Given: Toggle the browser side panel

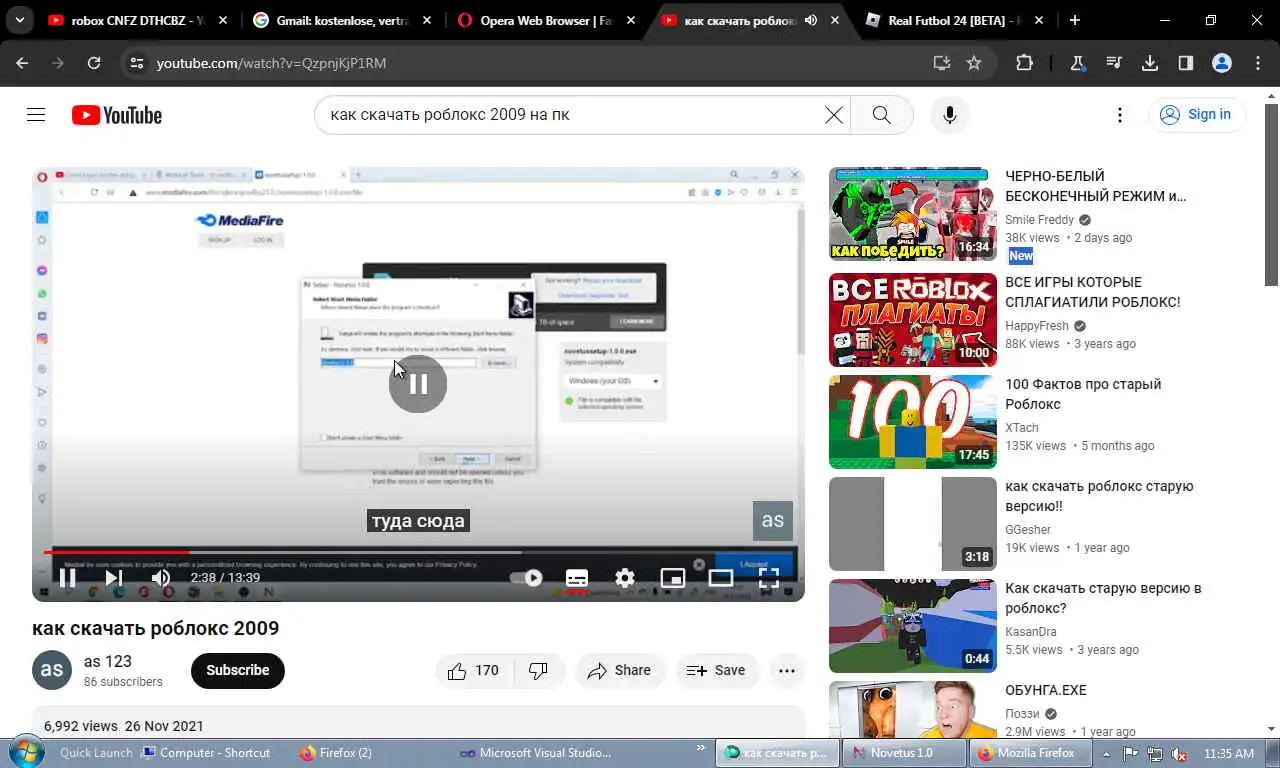Looking at the screenshot, I should pyautogui.click(x=1185, y=63).
